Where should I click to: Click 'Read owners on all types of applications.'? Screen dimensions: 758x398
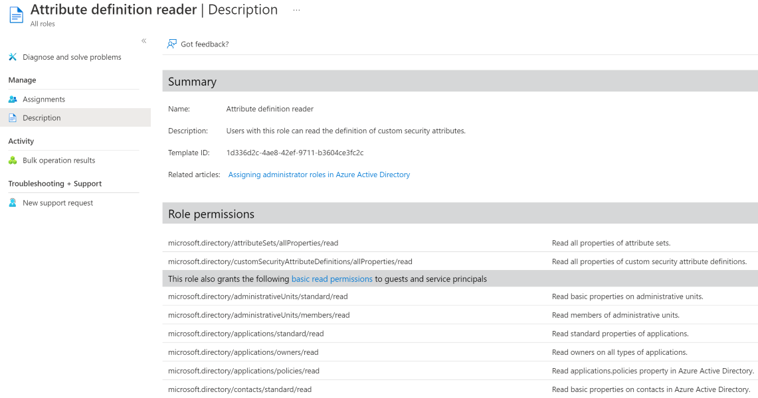click(x=619, y=353)
